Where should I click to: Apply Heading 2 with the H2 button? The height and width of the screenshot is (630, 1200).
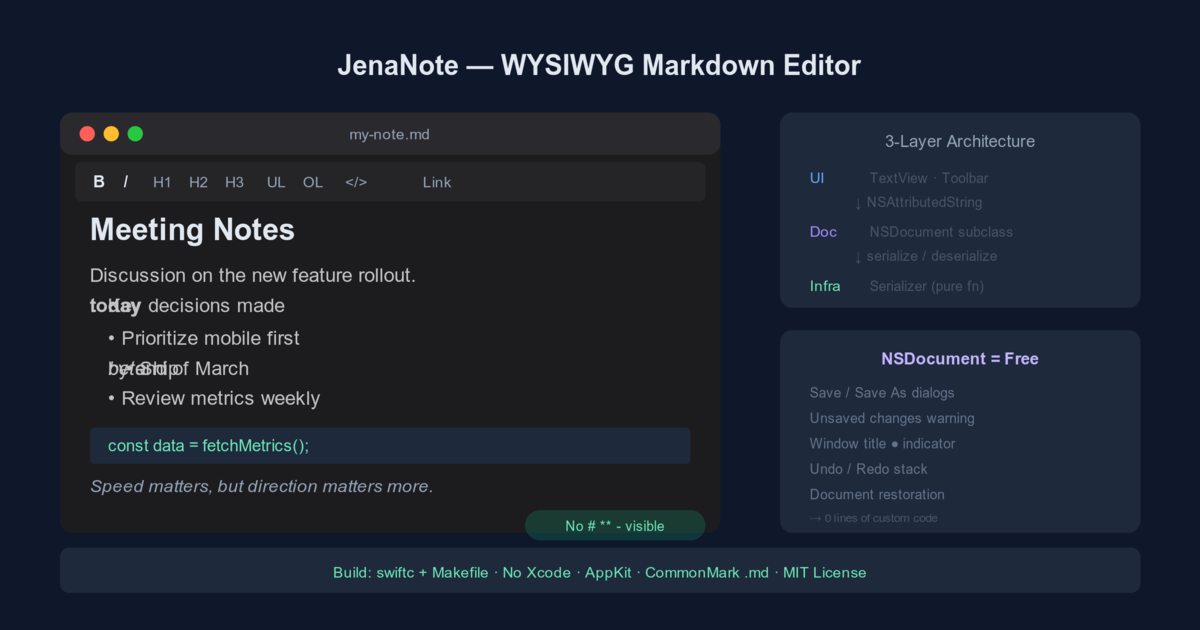tap(198, 182)
